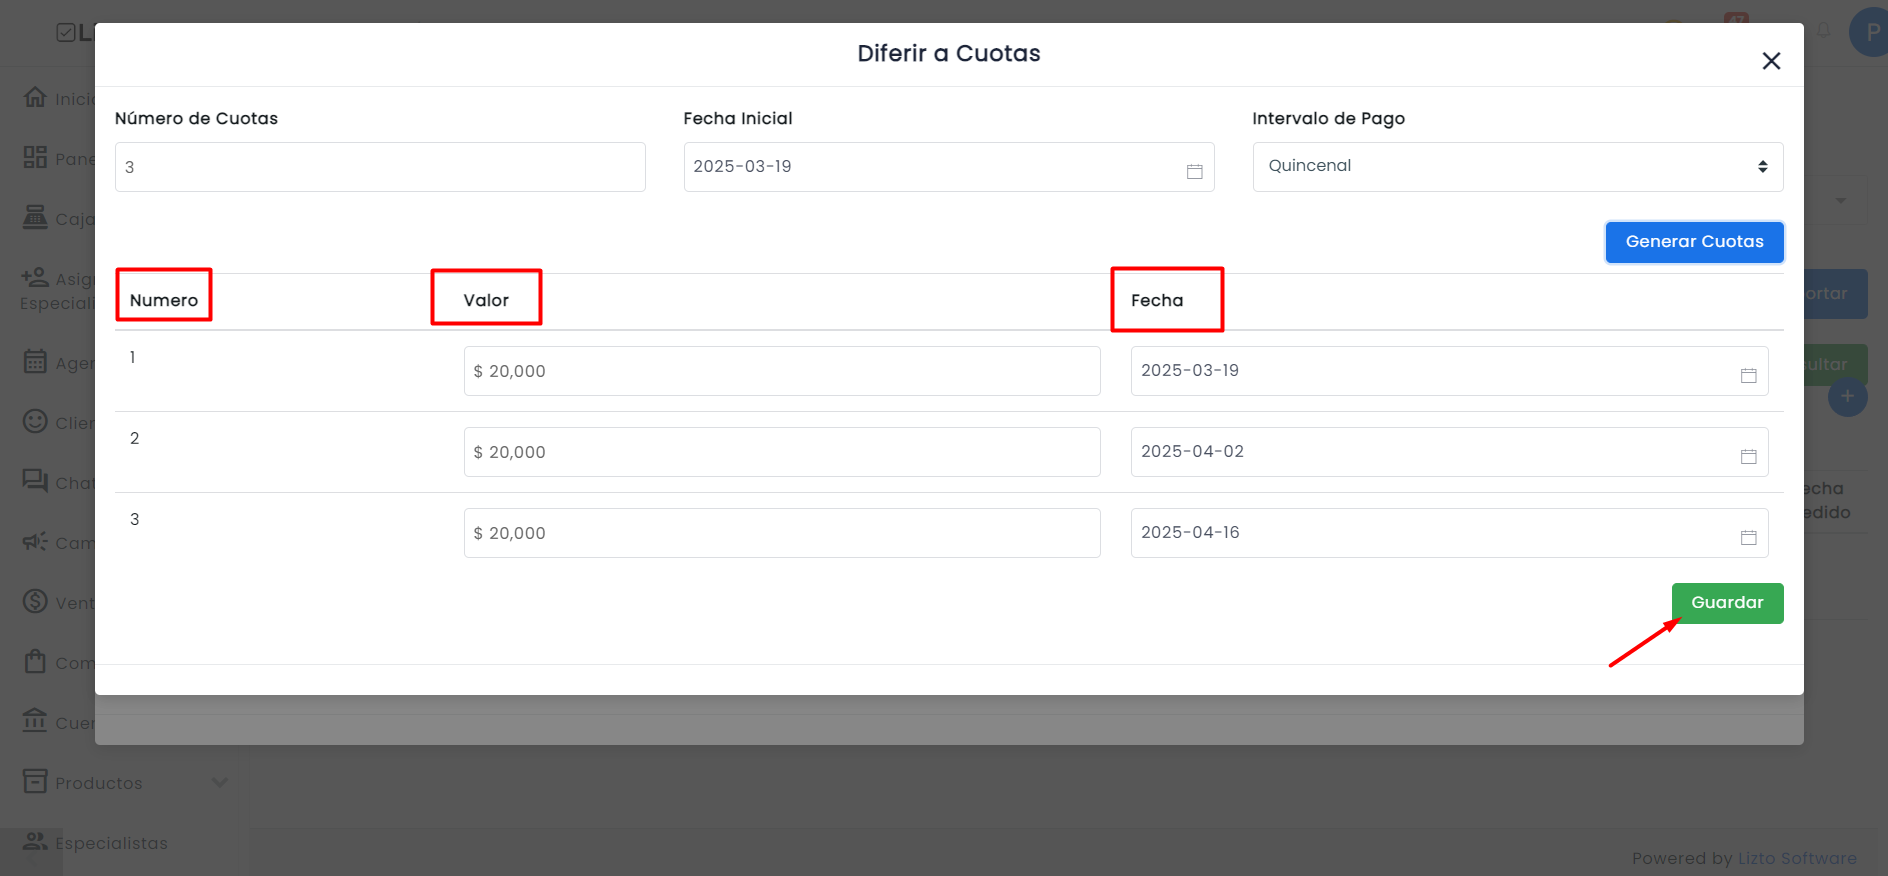Click the Especialistas people sidebar icon

35,841
